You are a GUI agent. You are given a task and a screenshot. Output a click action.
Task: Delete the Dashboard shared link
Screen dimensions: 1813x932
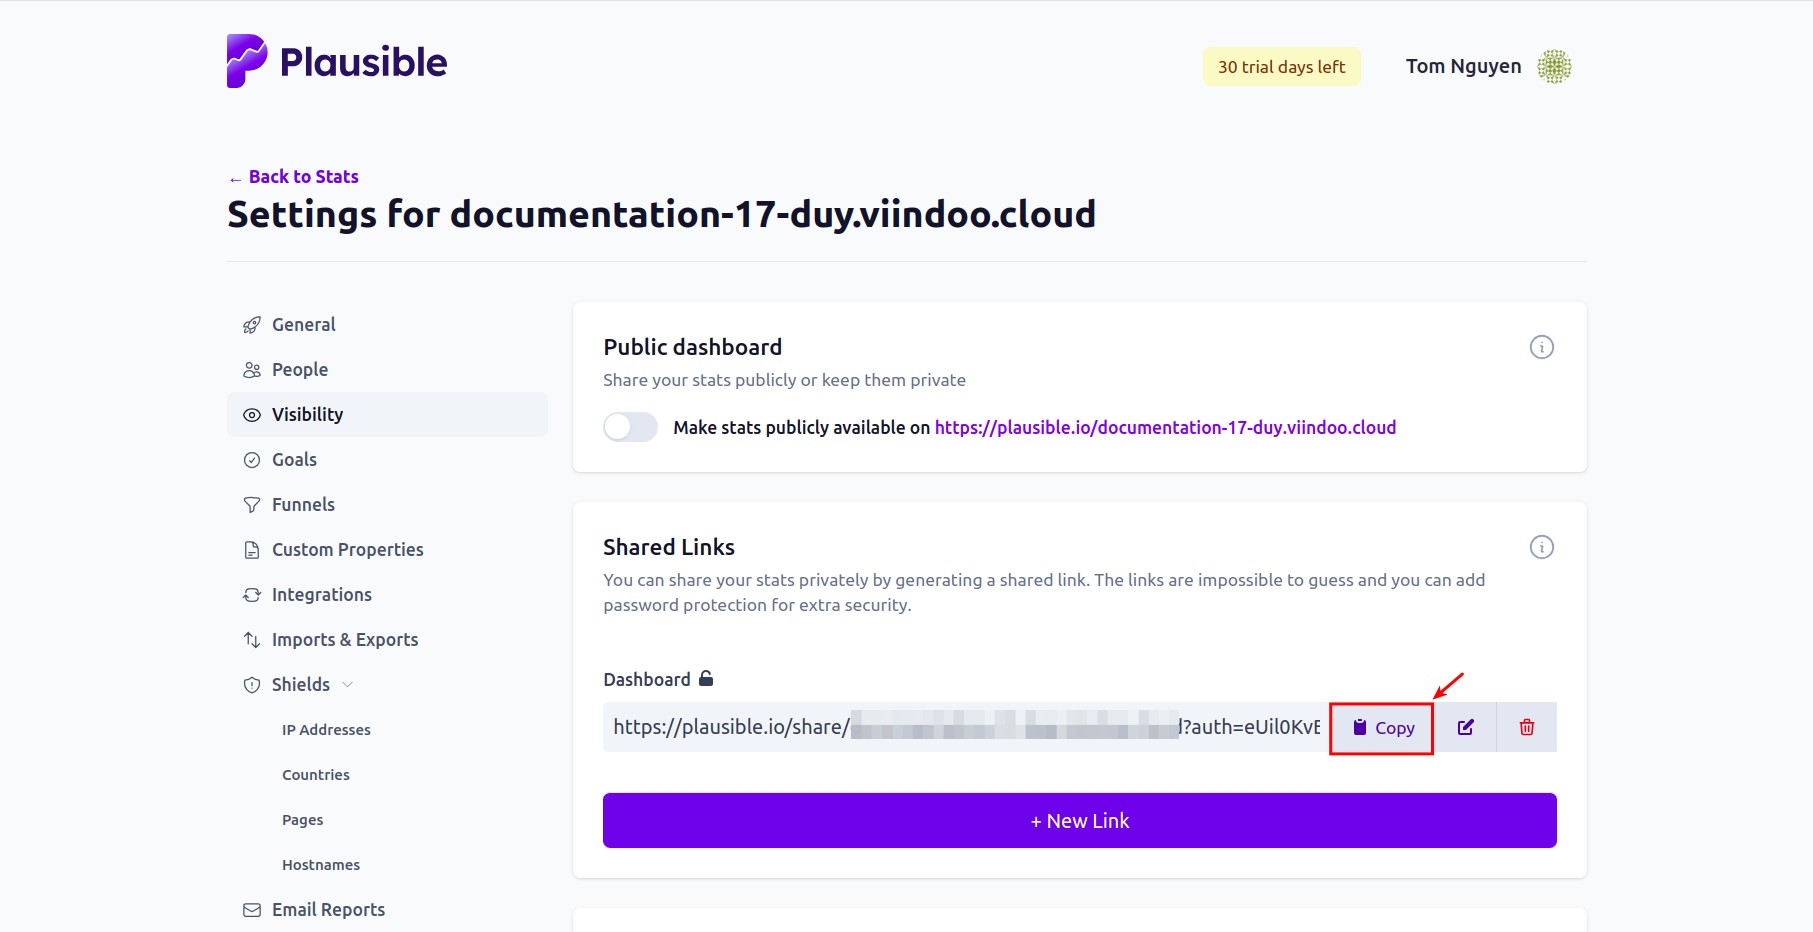coord(1526,727)
